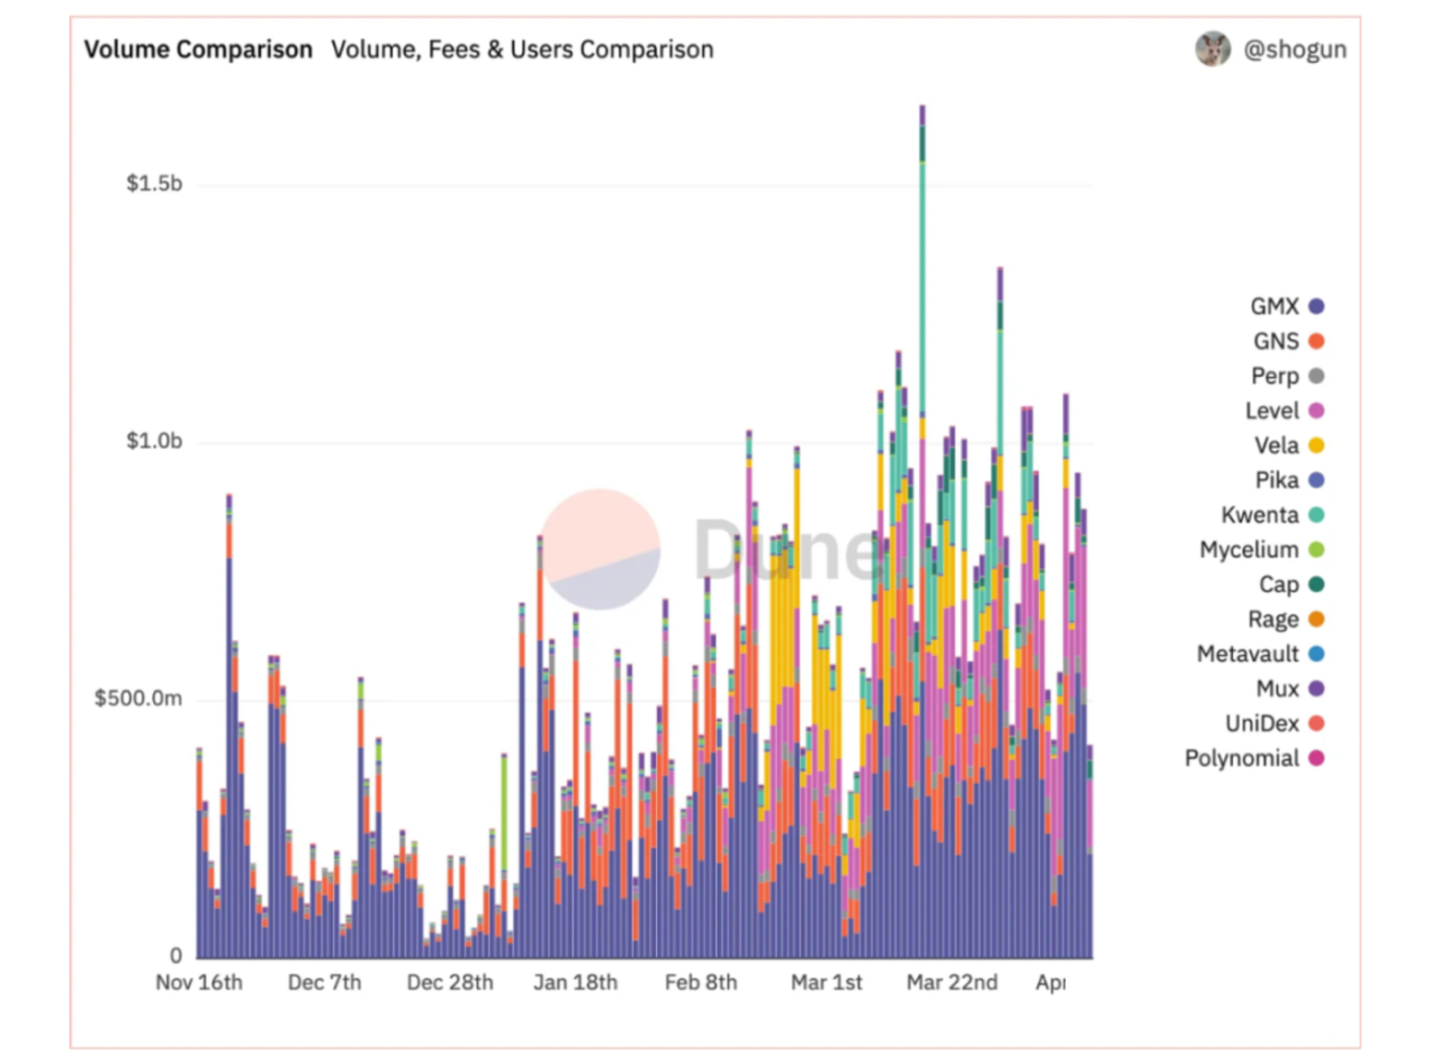1440x1064 pixels.
Task: Click the yellow Vela legend dot
Action: [1316, 446]
